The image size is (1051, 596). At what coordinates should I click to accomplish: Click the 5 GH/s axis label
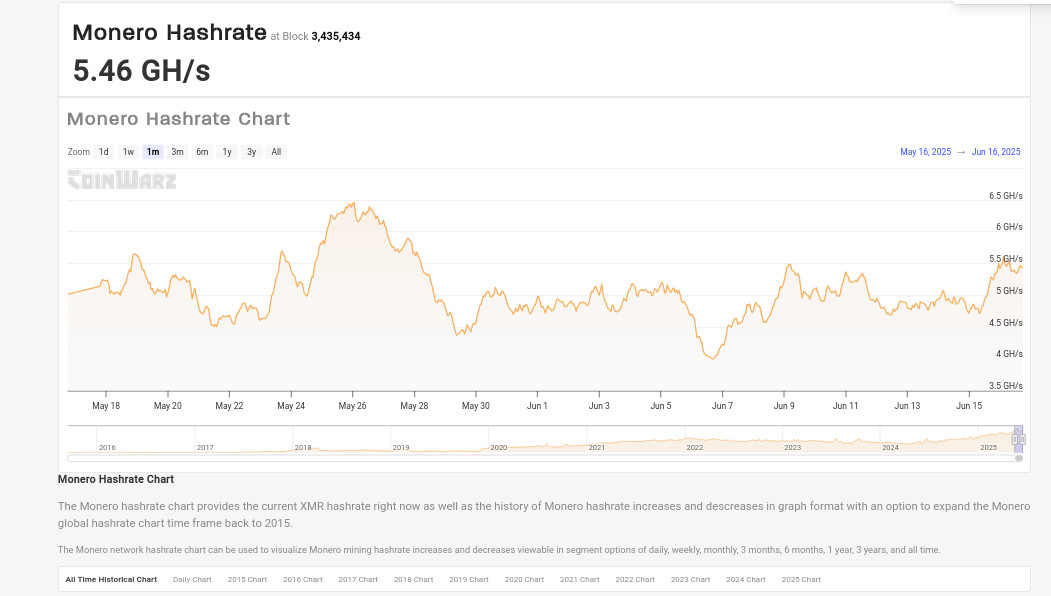coord(1009,291)
